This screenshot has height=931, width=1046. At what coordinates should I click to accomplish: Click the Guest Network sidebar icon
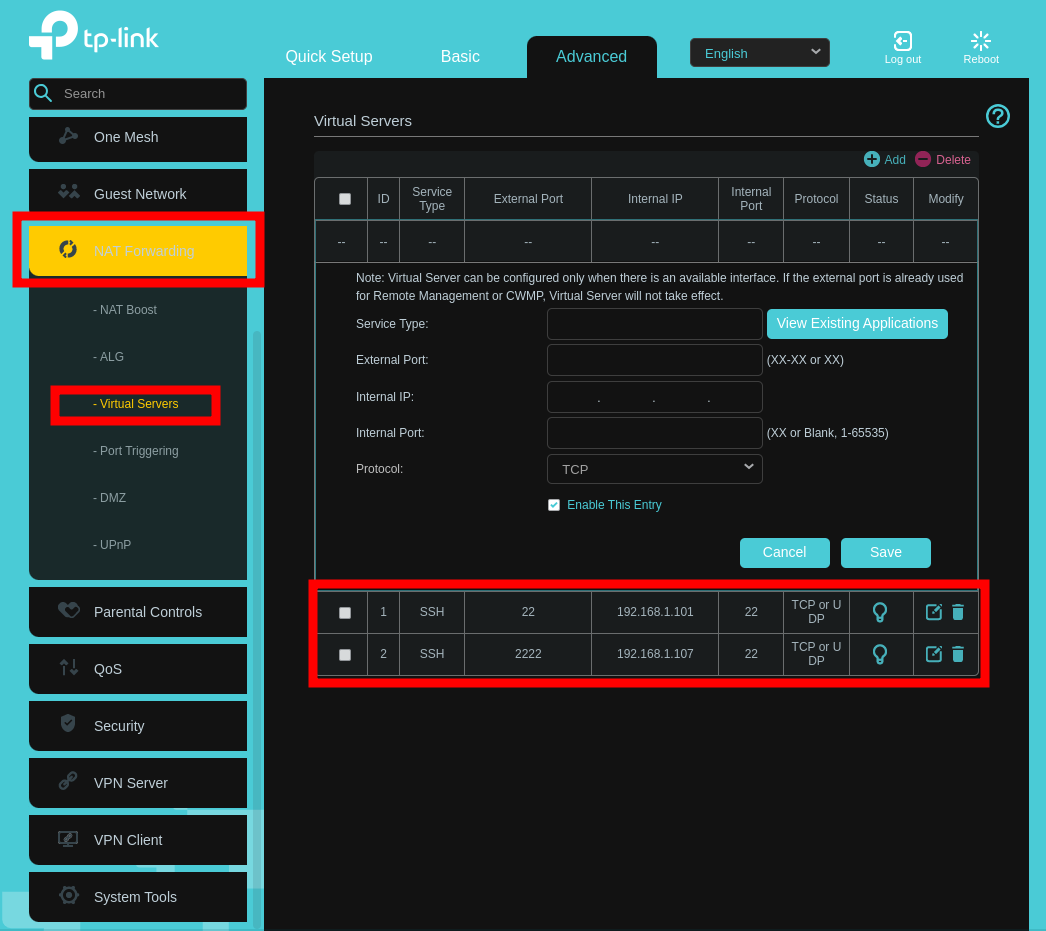(68, 192)
